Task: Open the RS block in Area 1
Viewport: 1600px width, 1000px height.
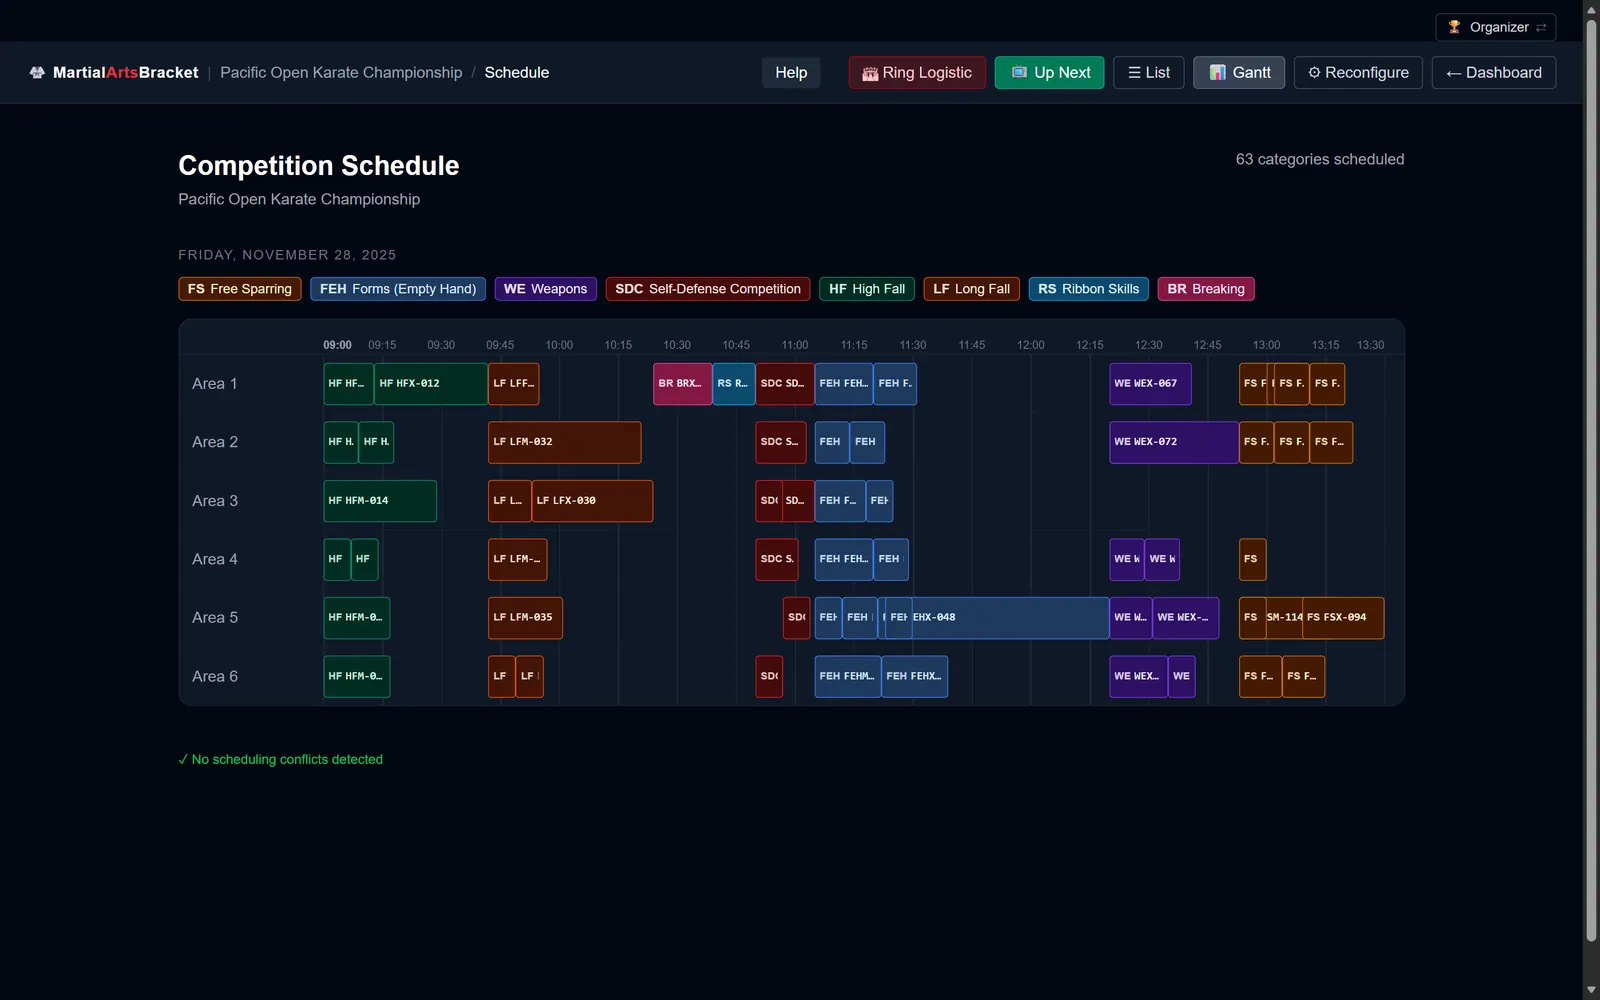Action: pos(734,384)
